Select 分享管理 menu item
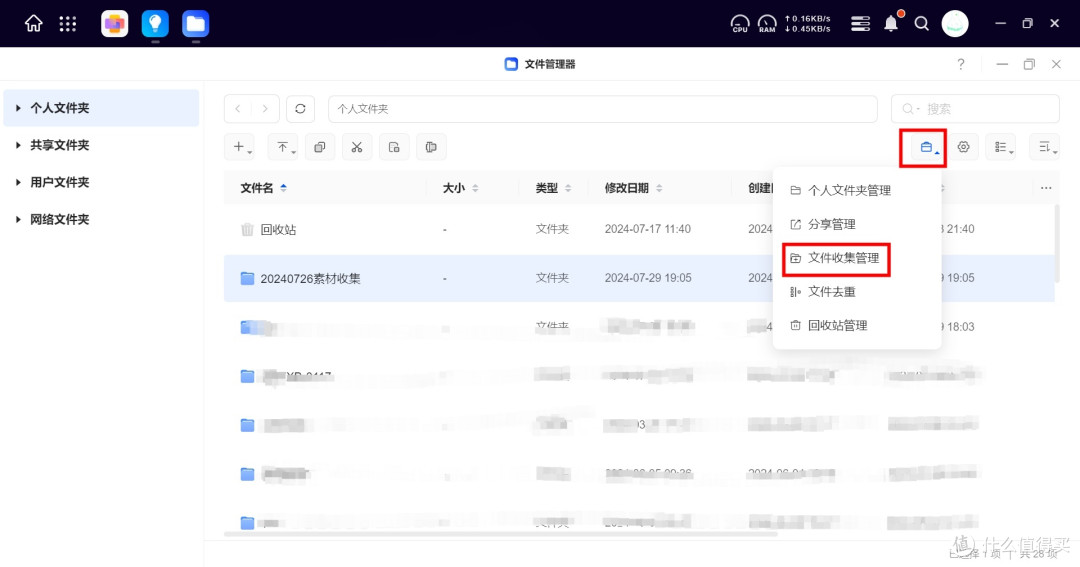The width and height of the screenshot is (1080, 567). click(x=857, y=224)
